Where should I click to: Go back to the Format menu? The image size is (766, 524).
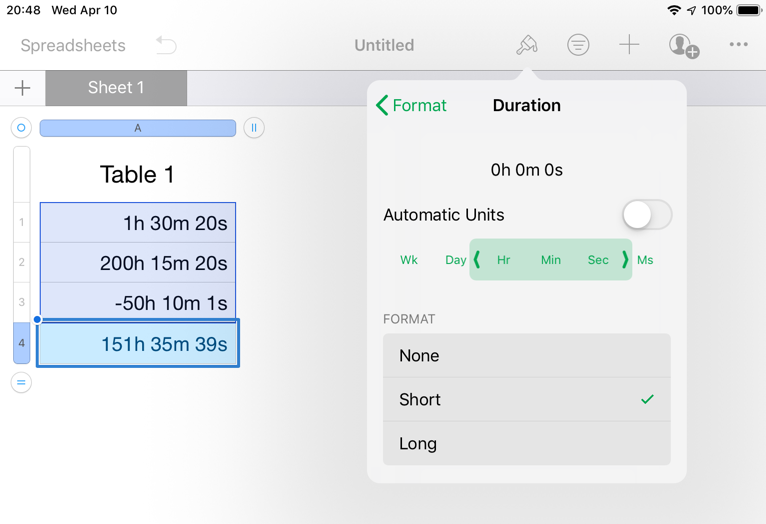click(411, 105)
